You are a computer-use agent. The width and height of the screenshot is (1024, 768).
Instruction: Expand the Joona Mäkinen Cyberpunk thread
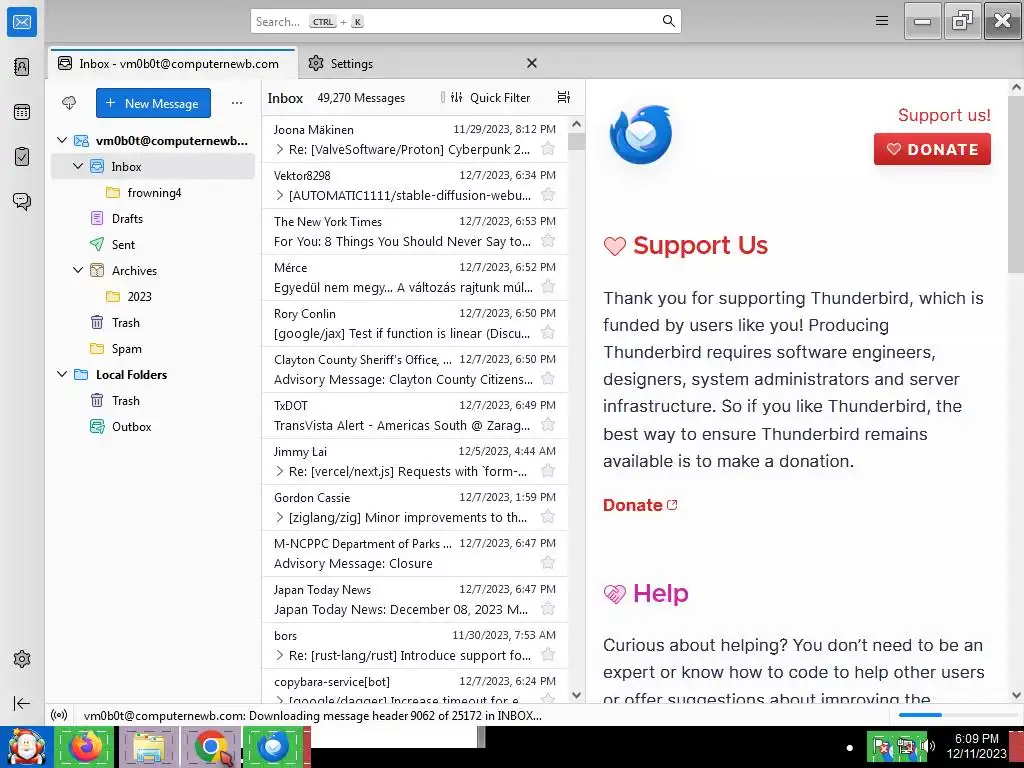[280, 150]
